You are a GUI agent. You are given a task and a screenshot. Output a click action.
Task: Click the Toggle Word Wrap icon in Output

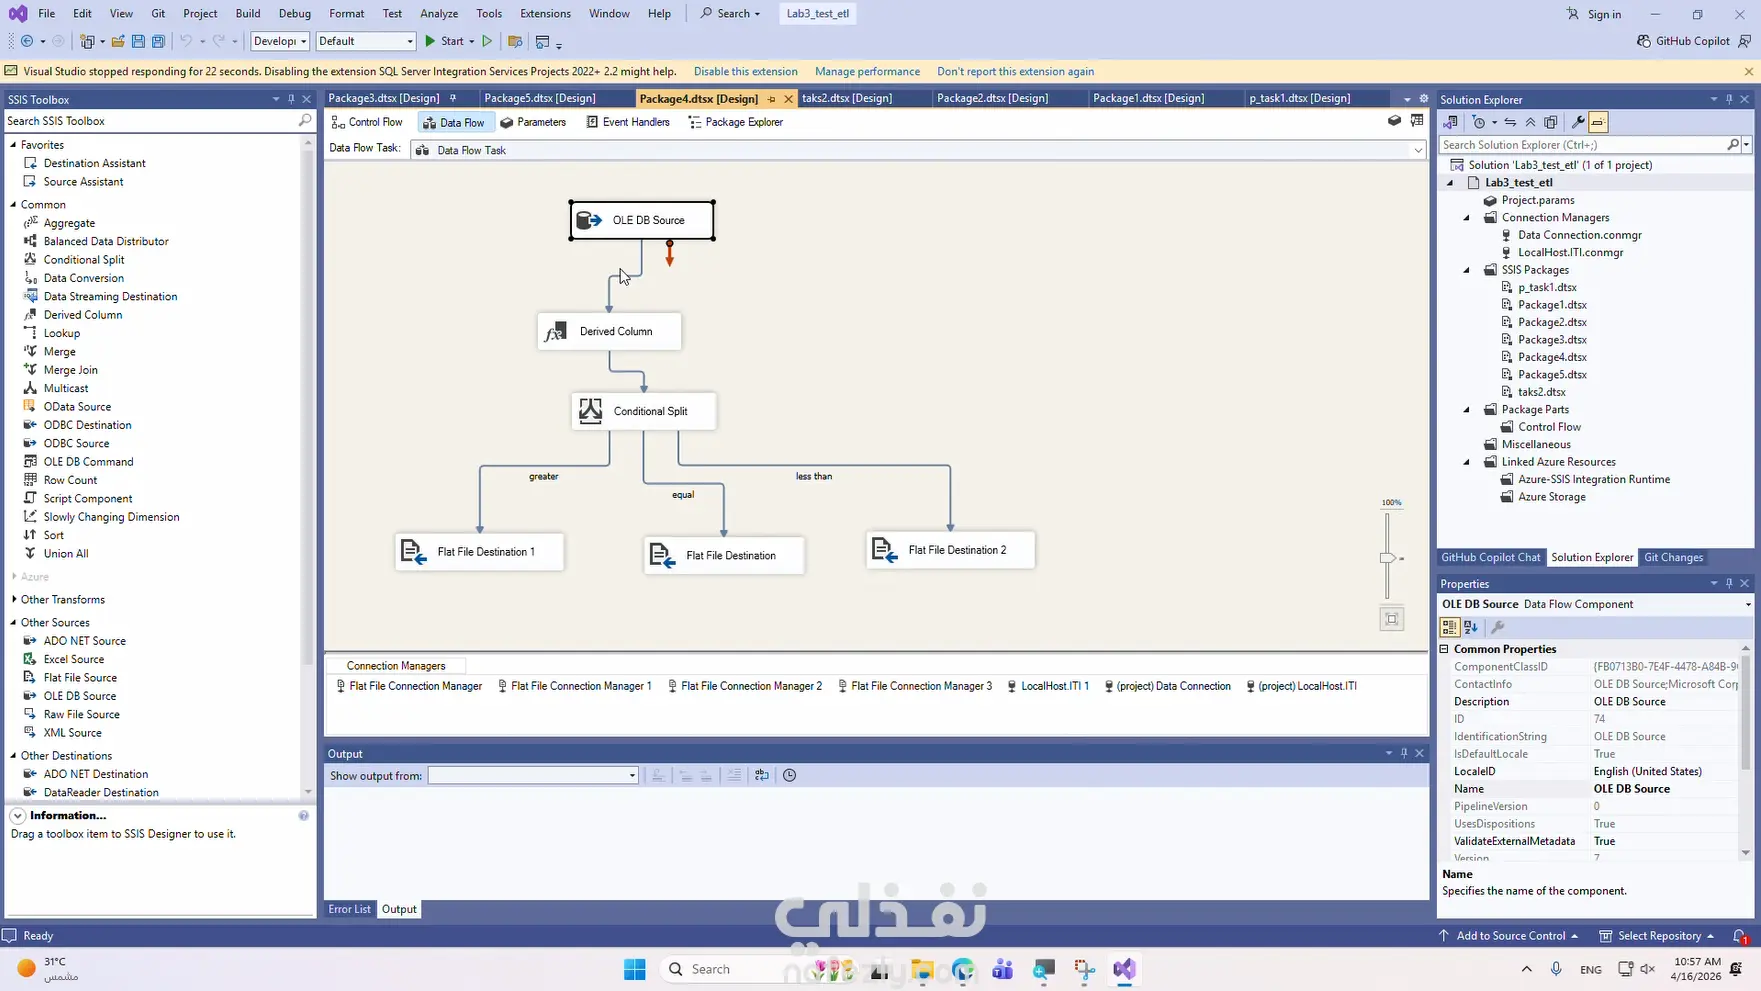[762, 775]
